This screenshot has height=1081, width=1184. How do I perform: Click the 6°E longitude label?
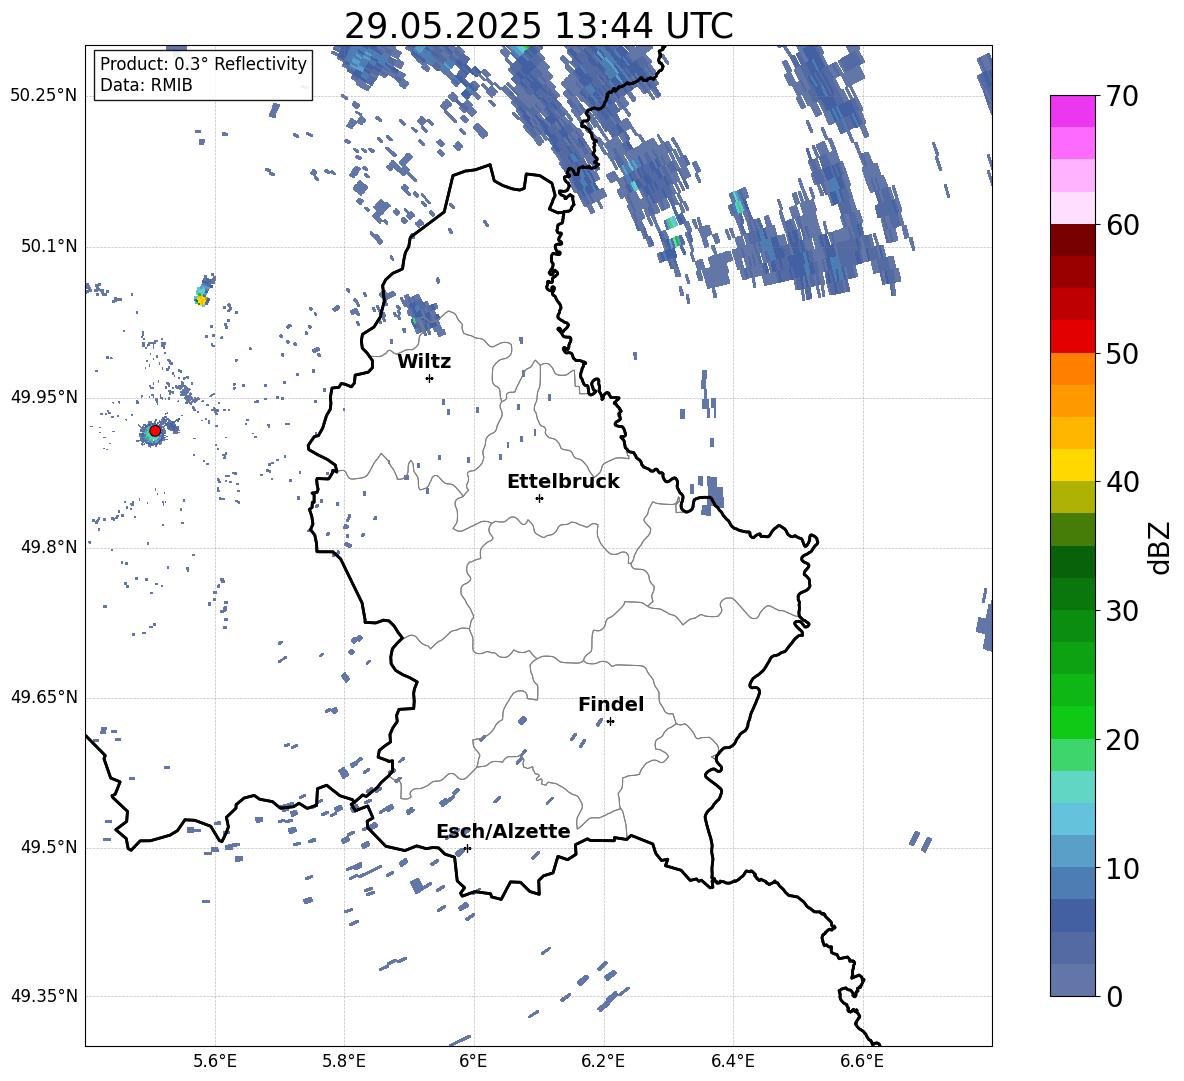click(473, 1062)
